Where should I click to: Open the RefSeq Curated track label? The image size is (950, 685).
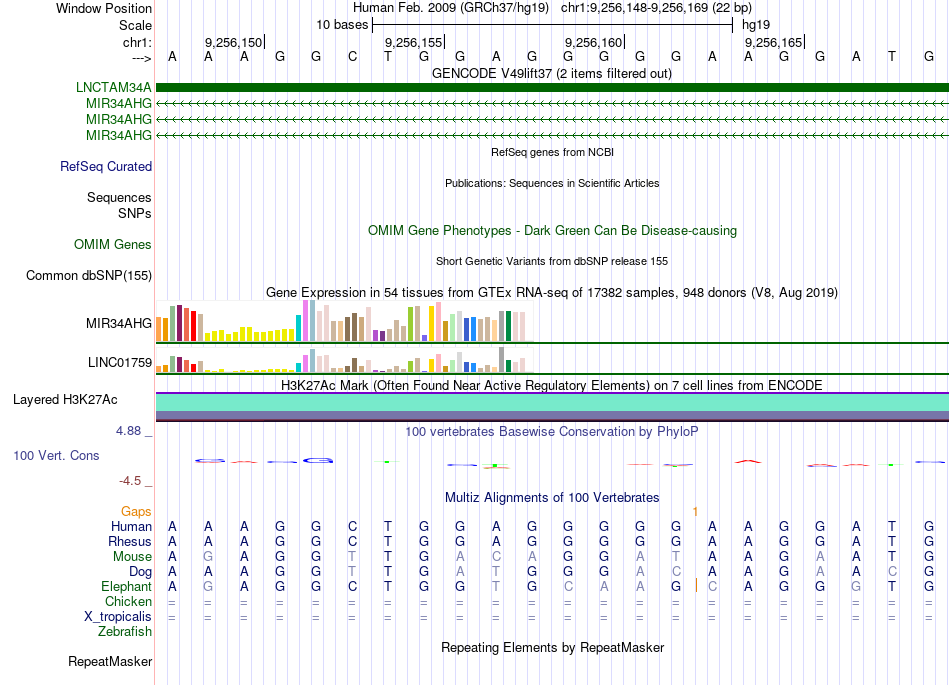105,166
